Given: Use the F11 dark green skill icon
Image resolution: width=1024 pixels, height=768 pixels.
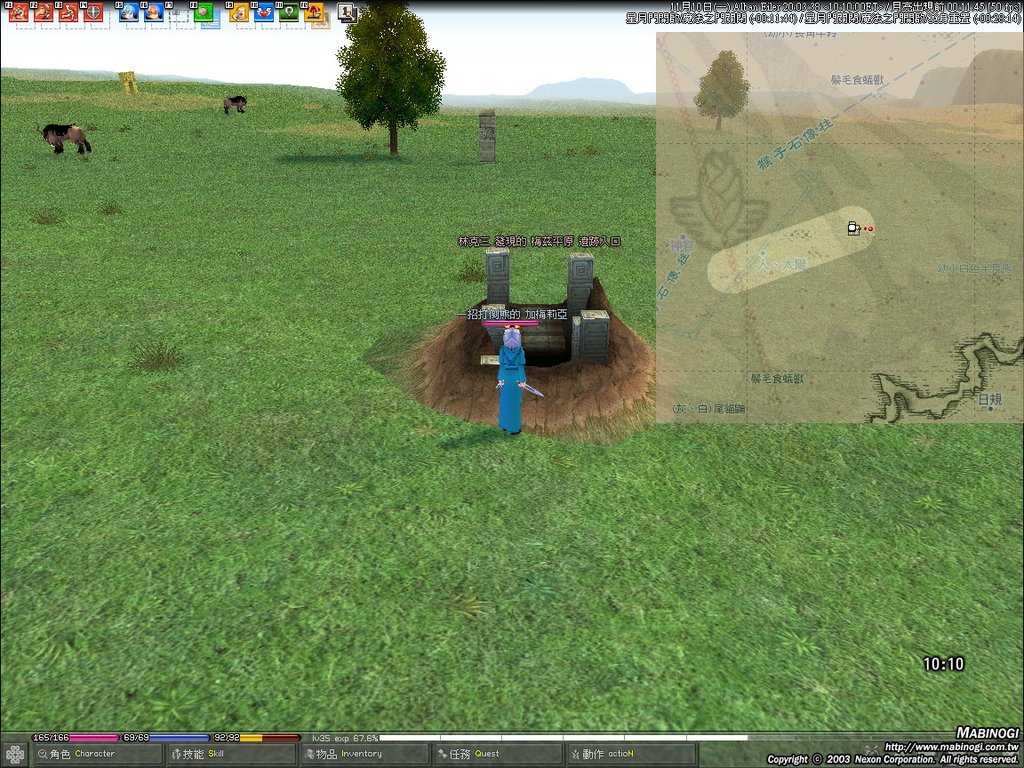Looking at the screenshot, I should 289,12.
